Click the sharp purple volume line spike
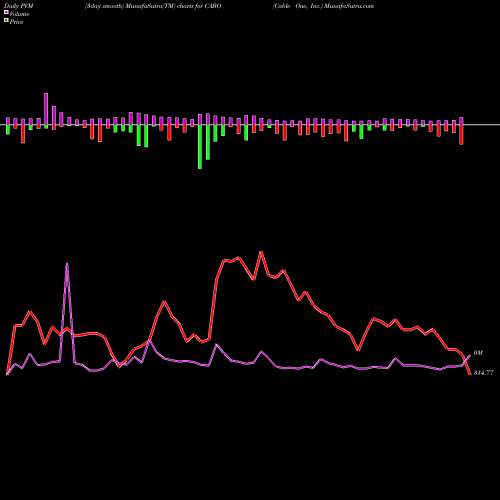 pyautogui.click(x=67, y=264)
